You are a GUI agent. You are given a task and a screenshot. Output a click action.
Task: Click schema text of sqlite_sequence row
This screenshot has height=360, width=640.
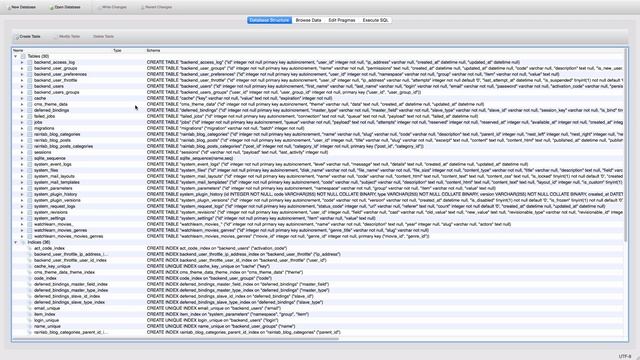[x=190, y=158]
